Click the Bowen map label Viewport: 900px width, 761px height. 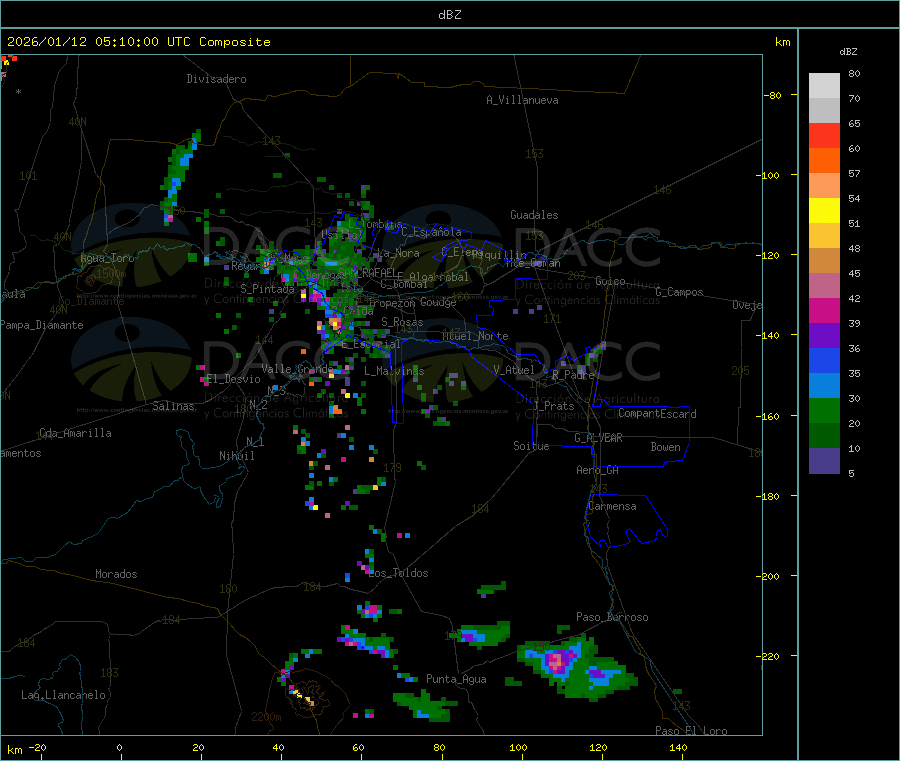pos(665,447)
